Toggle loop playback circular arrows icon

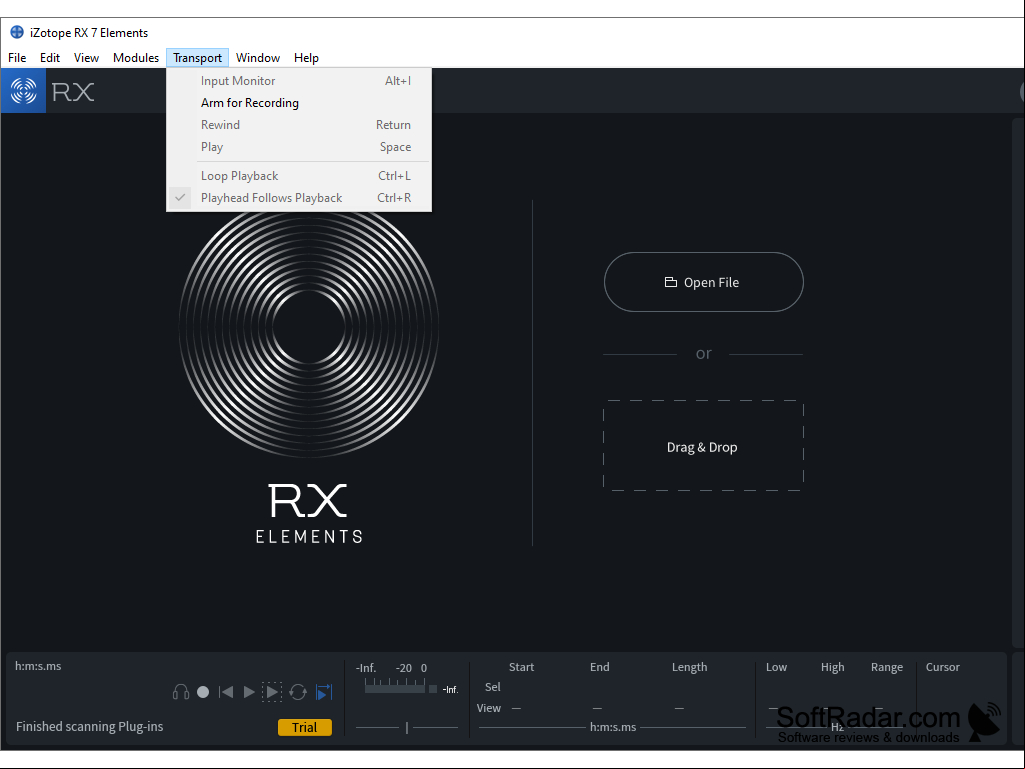[298, 692]
